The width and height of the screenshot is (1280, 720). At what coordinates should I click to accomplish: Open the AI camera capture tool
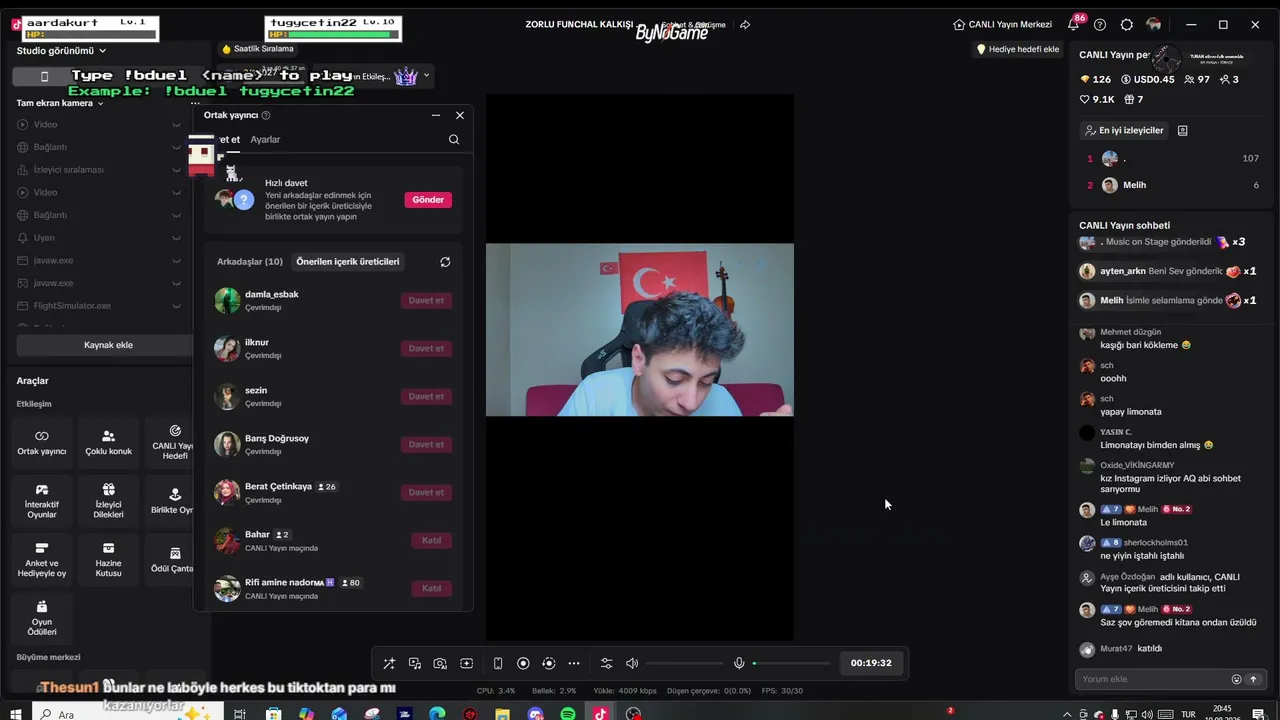pos(440,663)
